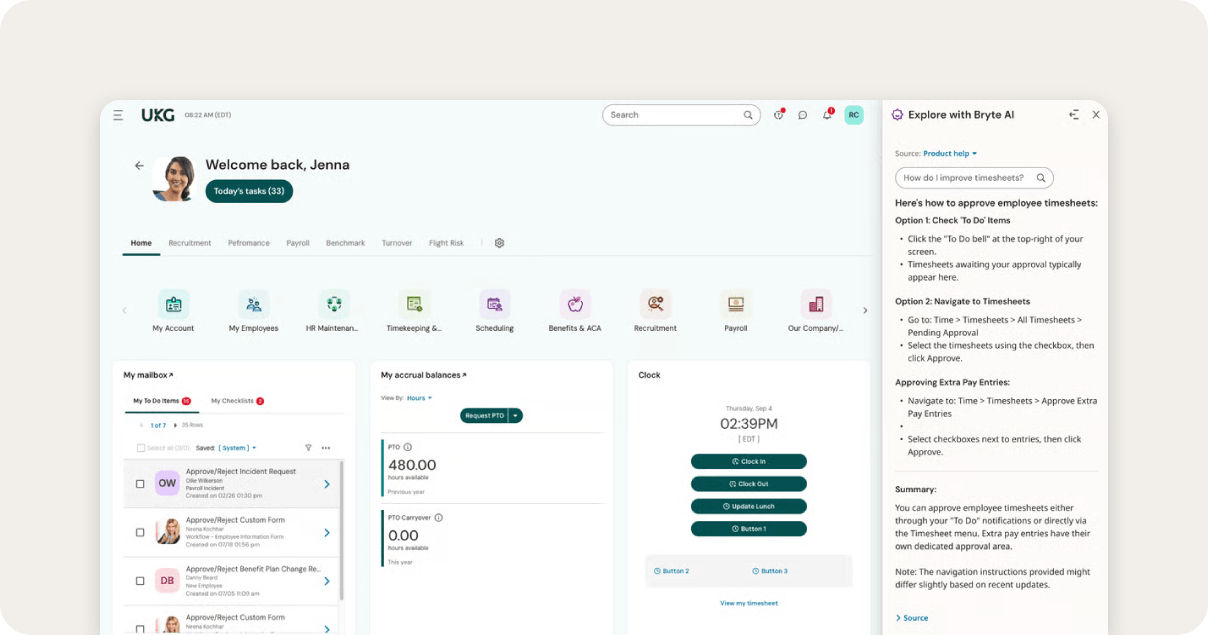The height and width of the screenshot is (635, 1208).
Task: Click the magnifier icon in the top search bar
Action: click(748, 115)
